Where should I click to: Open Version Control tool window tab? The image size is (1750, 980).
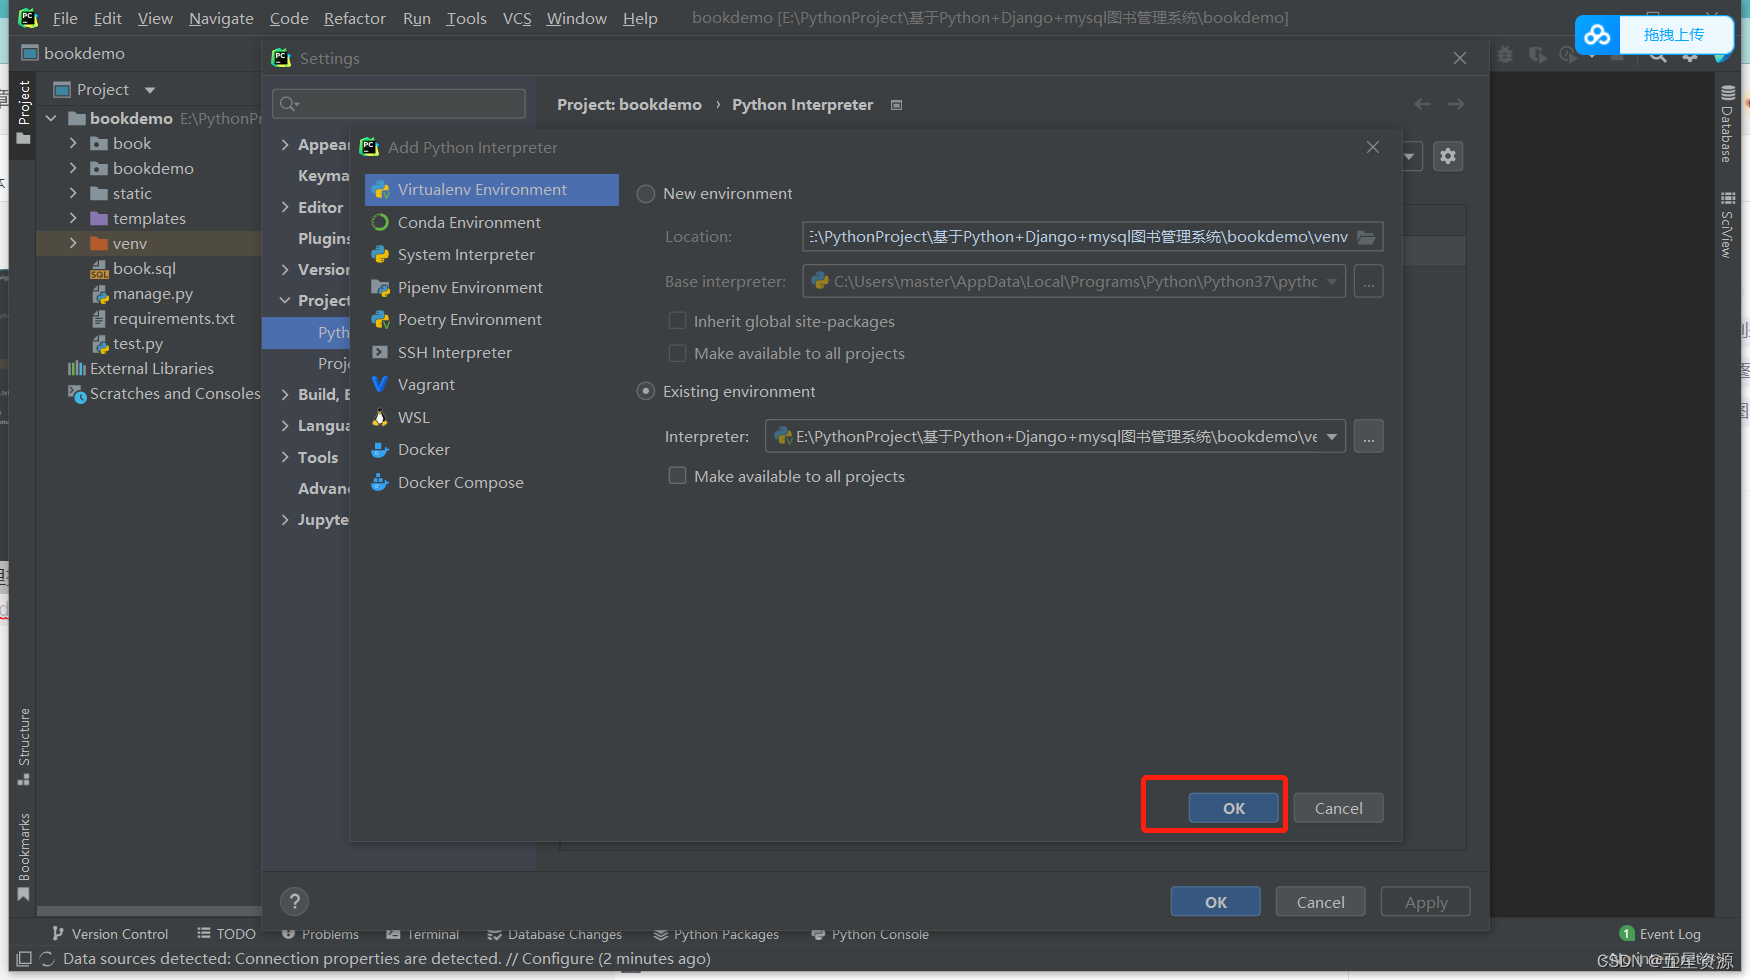110,934
